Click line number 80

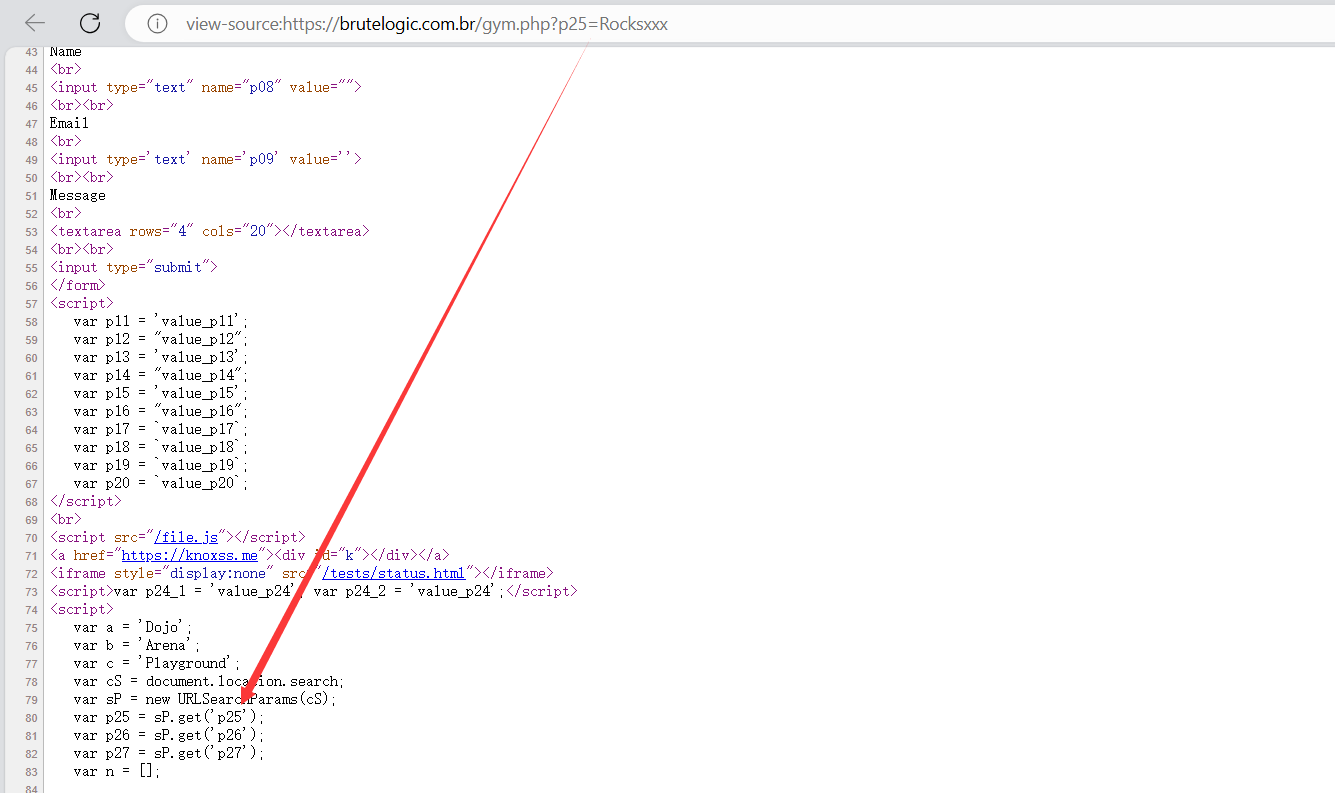tap(30, 718)
